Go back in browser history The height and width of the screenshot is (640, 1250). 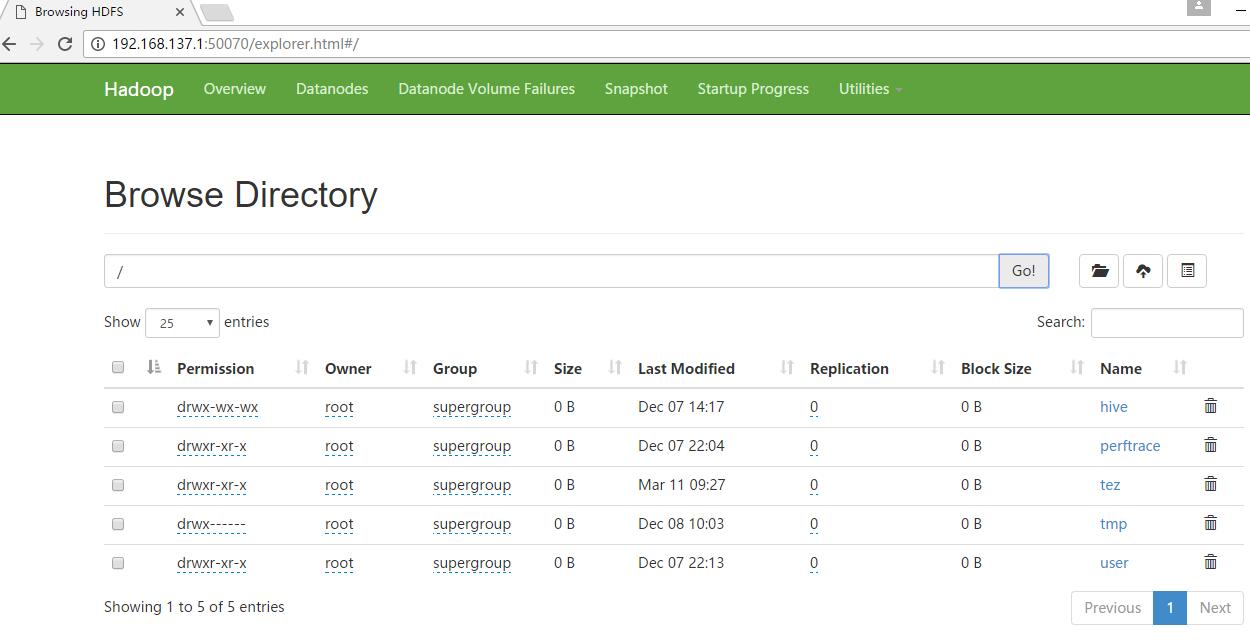click(10, 44)
